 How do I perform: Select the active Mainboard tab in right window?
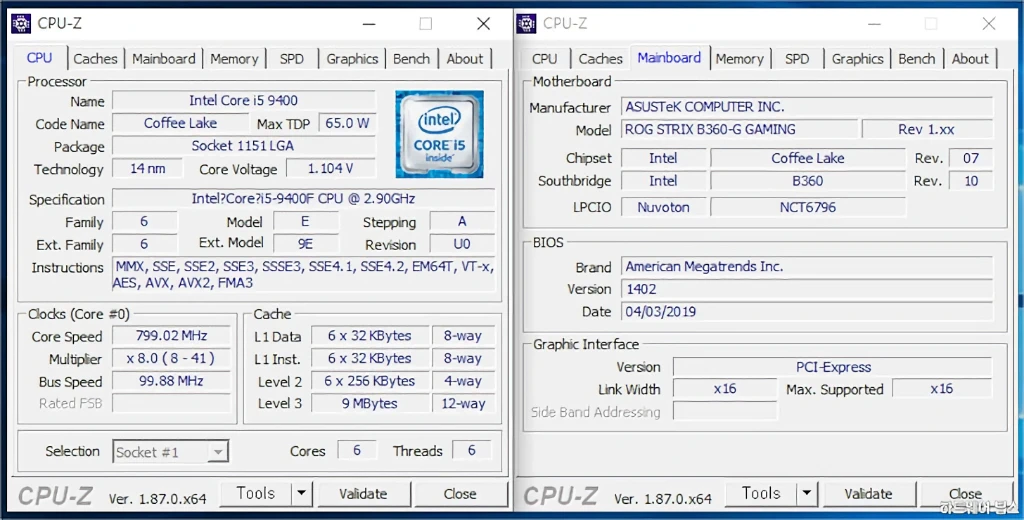click(669, 57)
